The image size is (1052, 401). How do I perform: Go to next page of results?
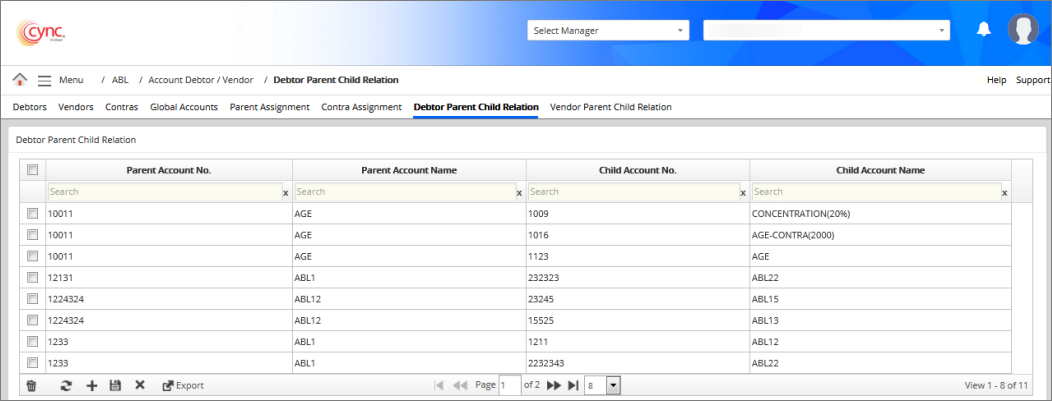point(553,385)
